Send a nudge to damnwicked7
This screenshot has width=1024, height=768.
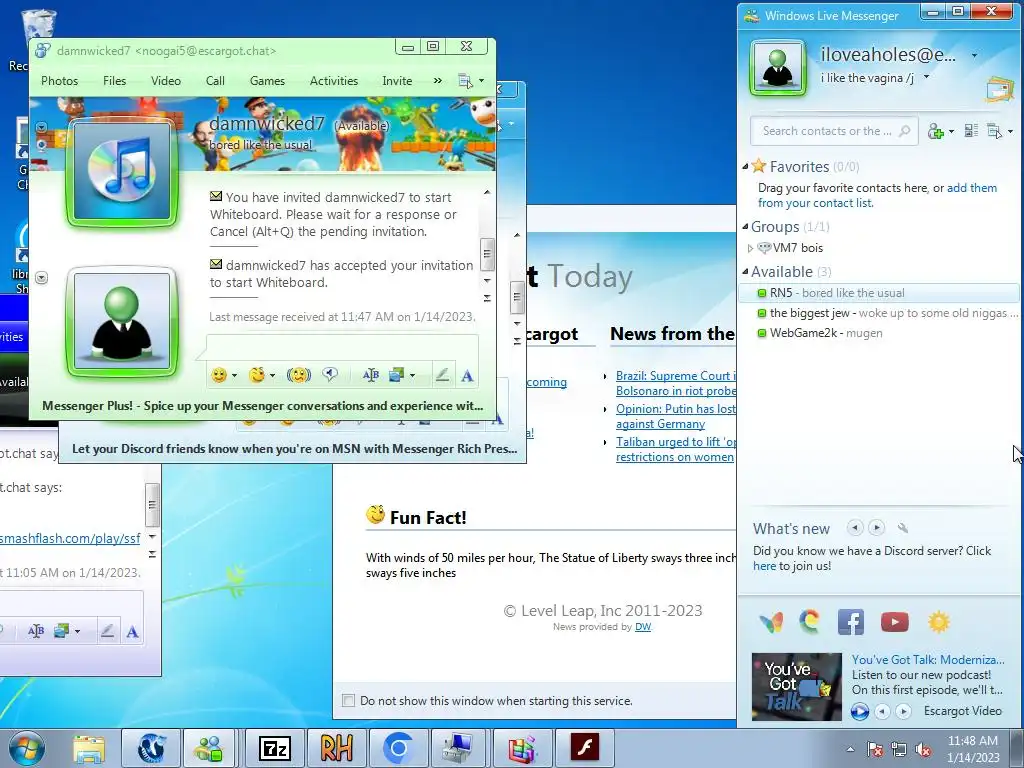[298, 375]
